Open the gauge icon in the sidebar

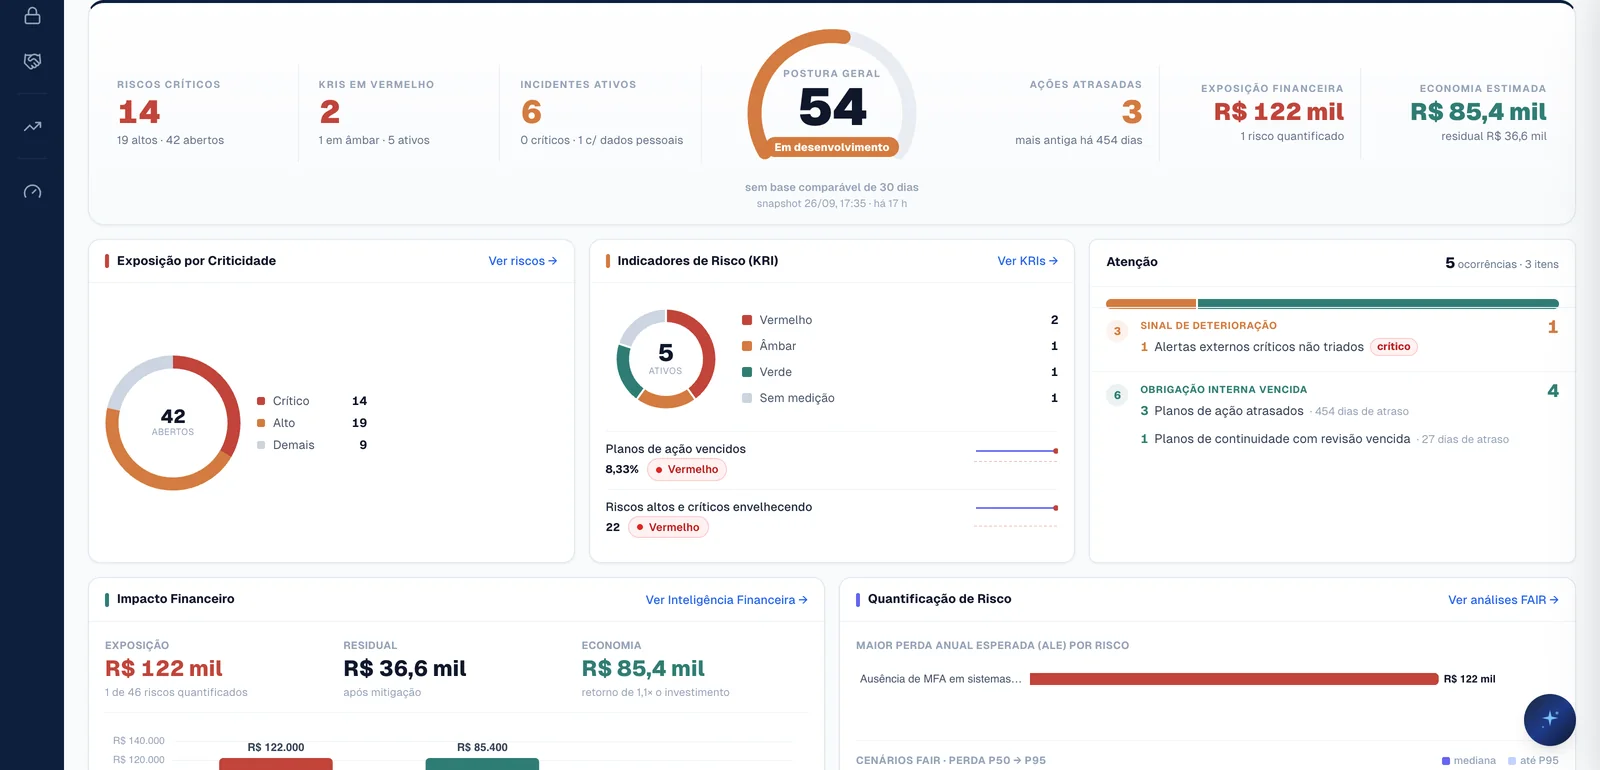click(x=32, y=191)
